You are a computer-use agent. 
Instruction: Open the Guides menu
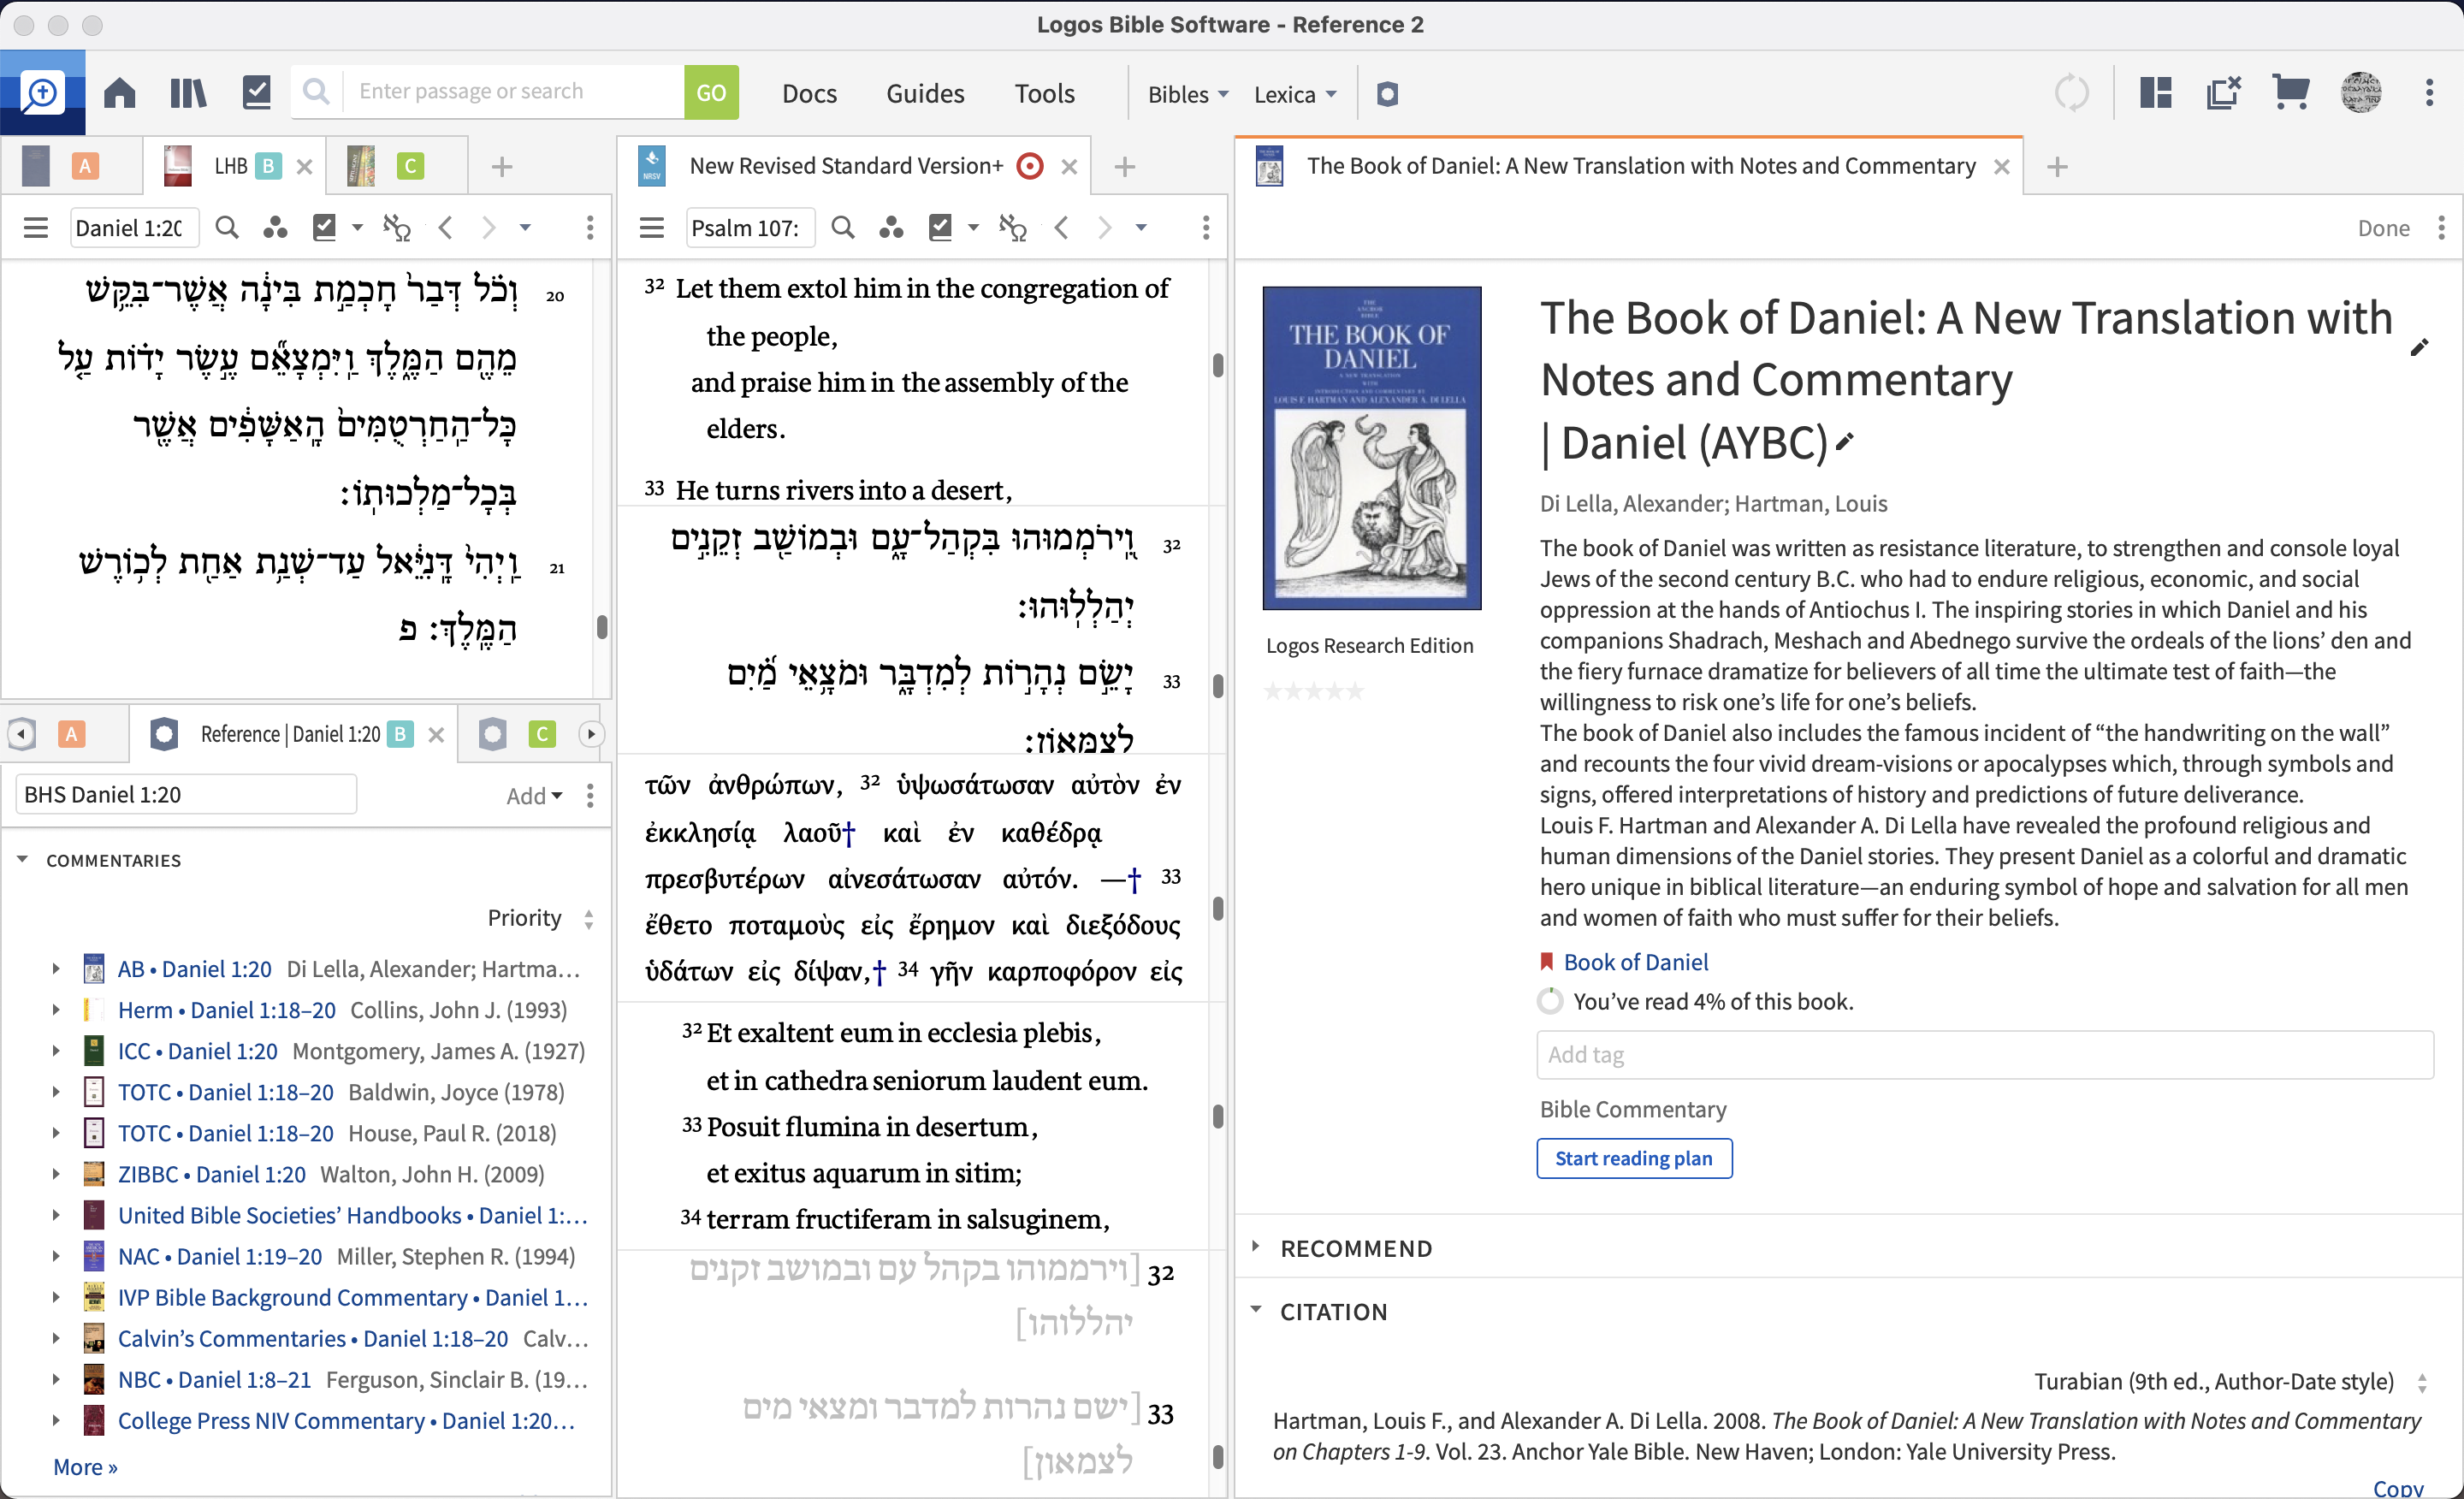[x=925, y=93]
